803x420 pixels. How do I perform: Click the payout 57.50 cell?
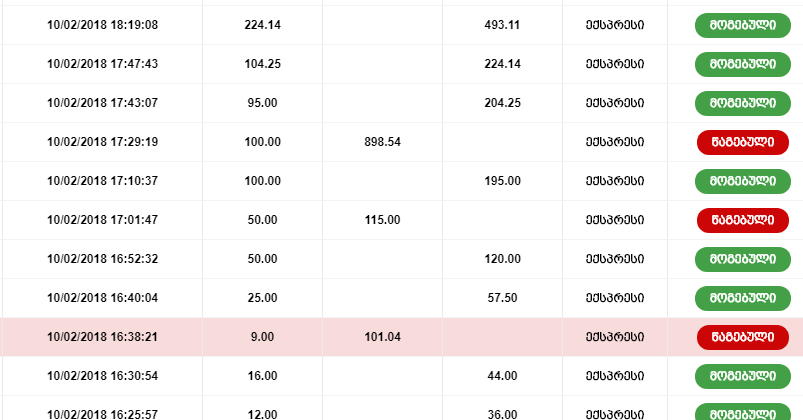pos(502,298)
